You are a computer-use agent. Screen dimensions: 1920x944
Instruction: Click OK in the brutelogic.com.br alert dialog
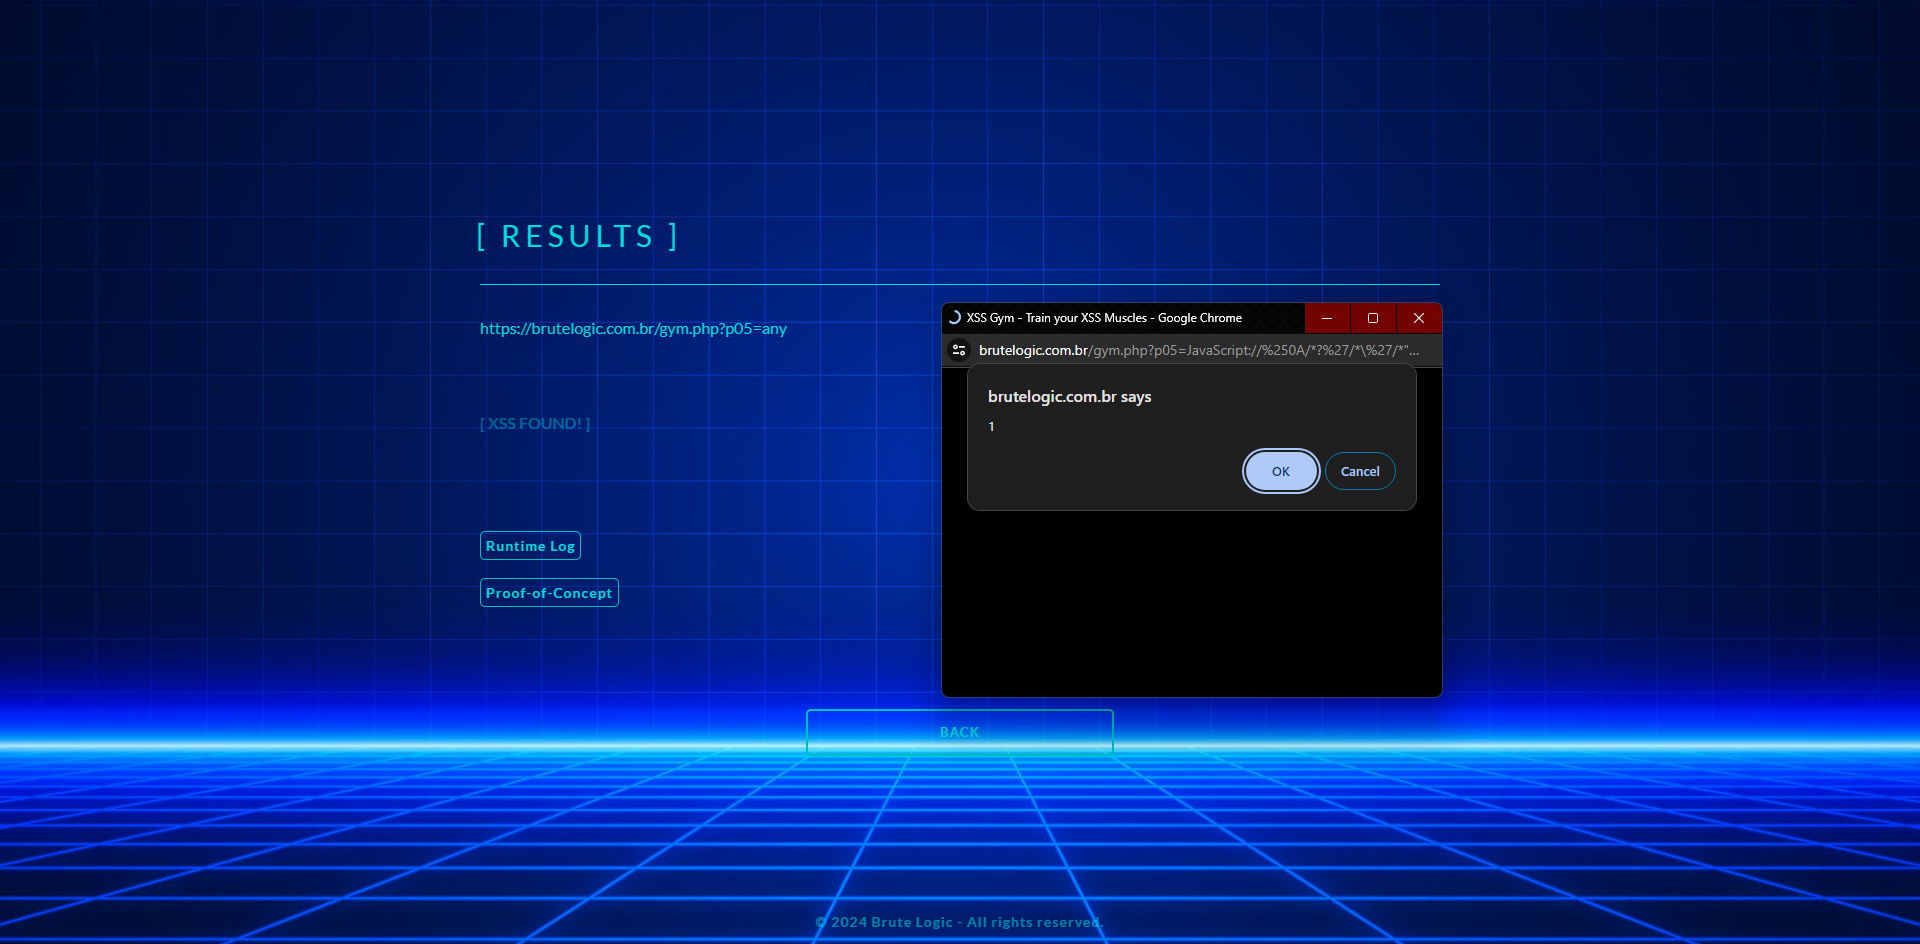(x=1281, y=471)
